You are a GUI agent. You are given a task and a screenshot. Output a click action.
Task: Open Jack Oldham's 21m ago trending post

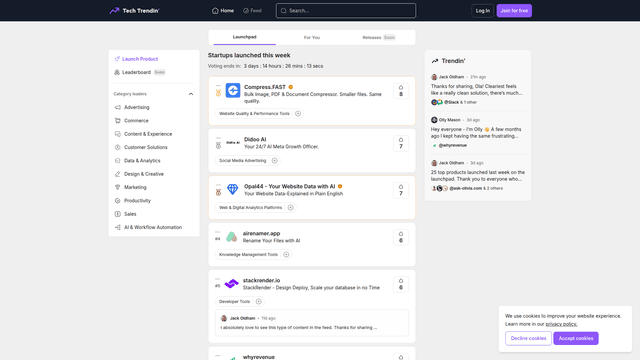click(x=478, y=89)
